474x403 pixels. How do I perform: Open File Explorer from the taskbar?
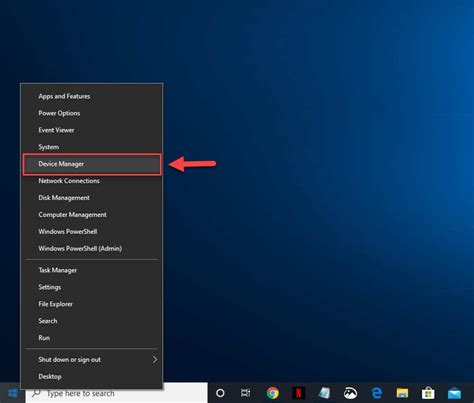[x=402, y=393]
